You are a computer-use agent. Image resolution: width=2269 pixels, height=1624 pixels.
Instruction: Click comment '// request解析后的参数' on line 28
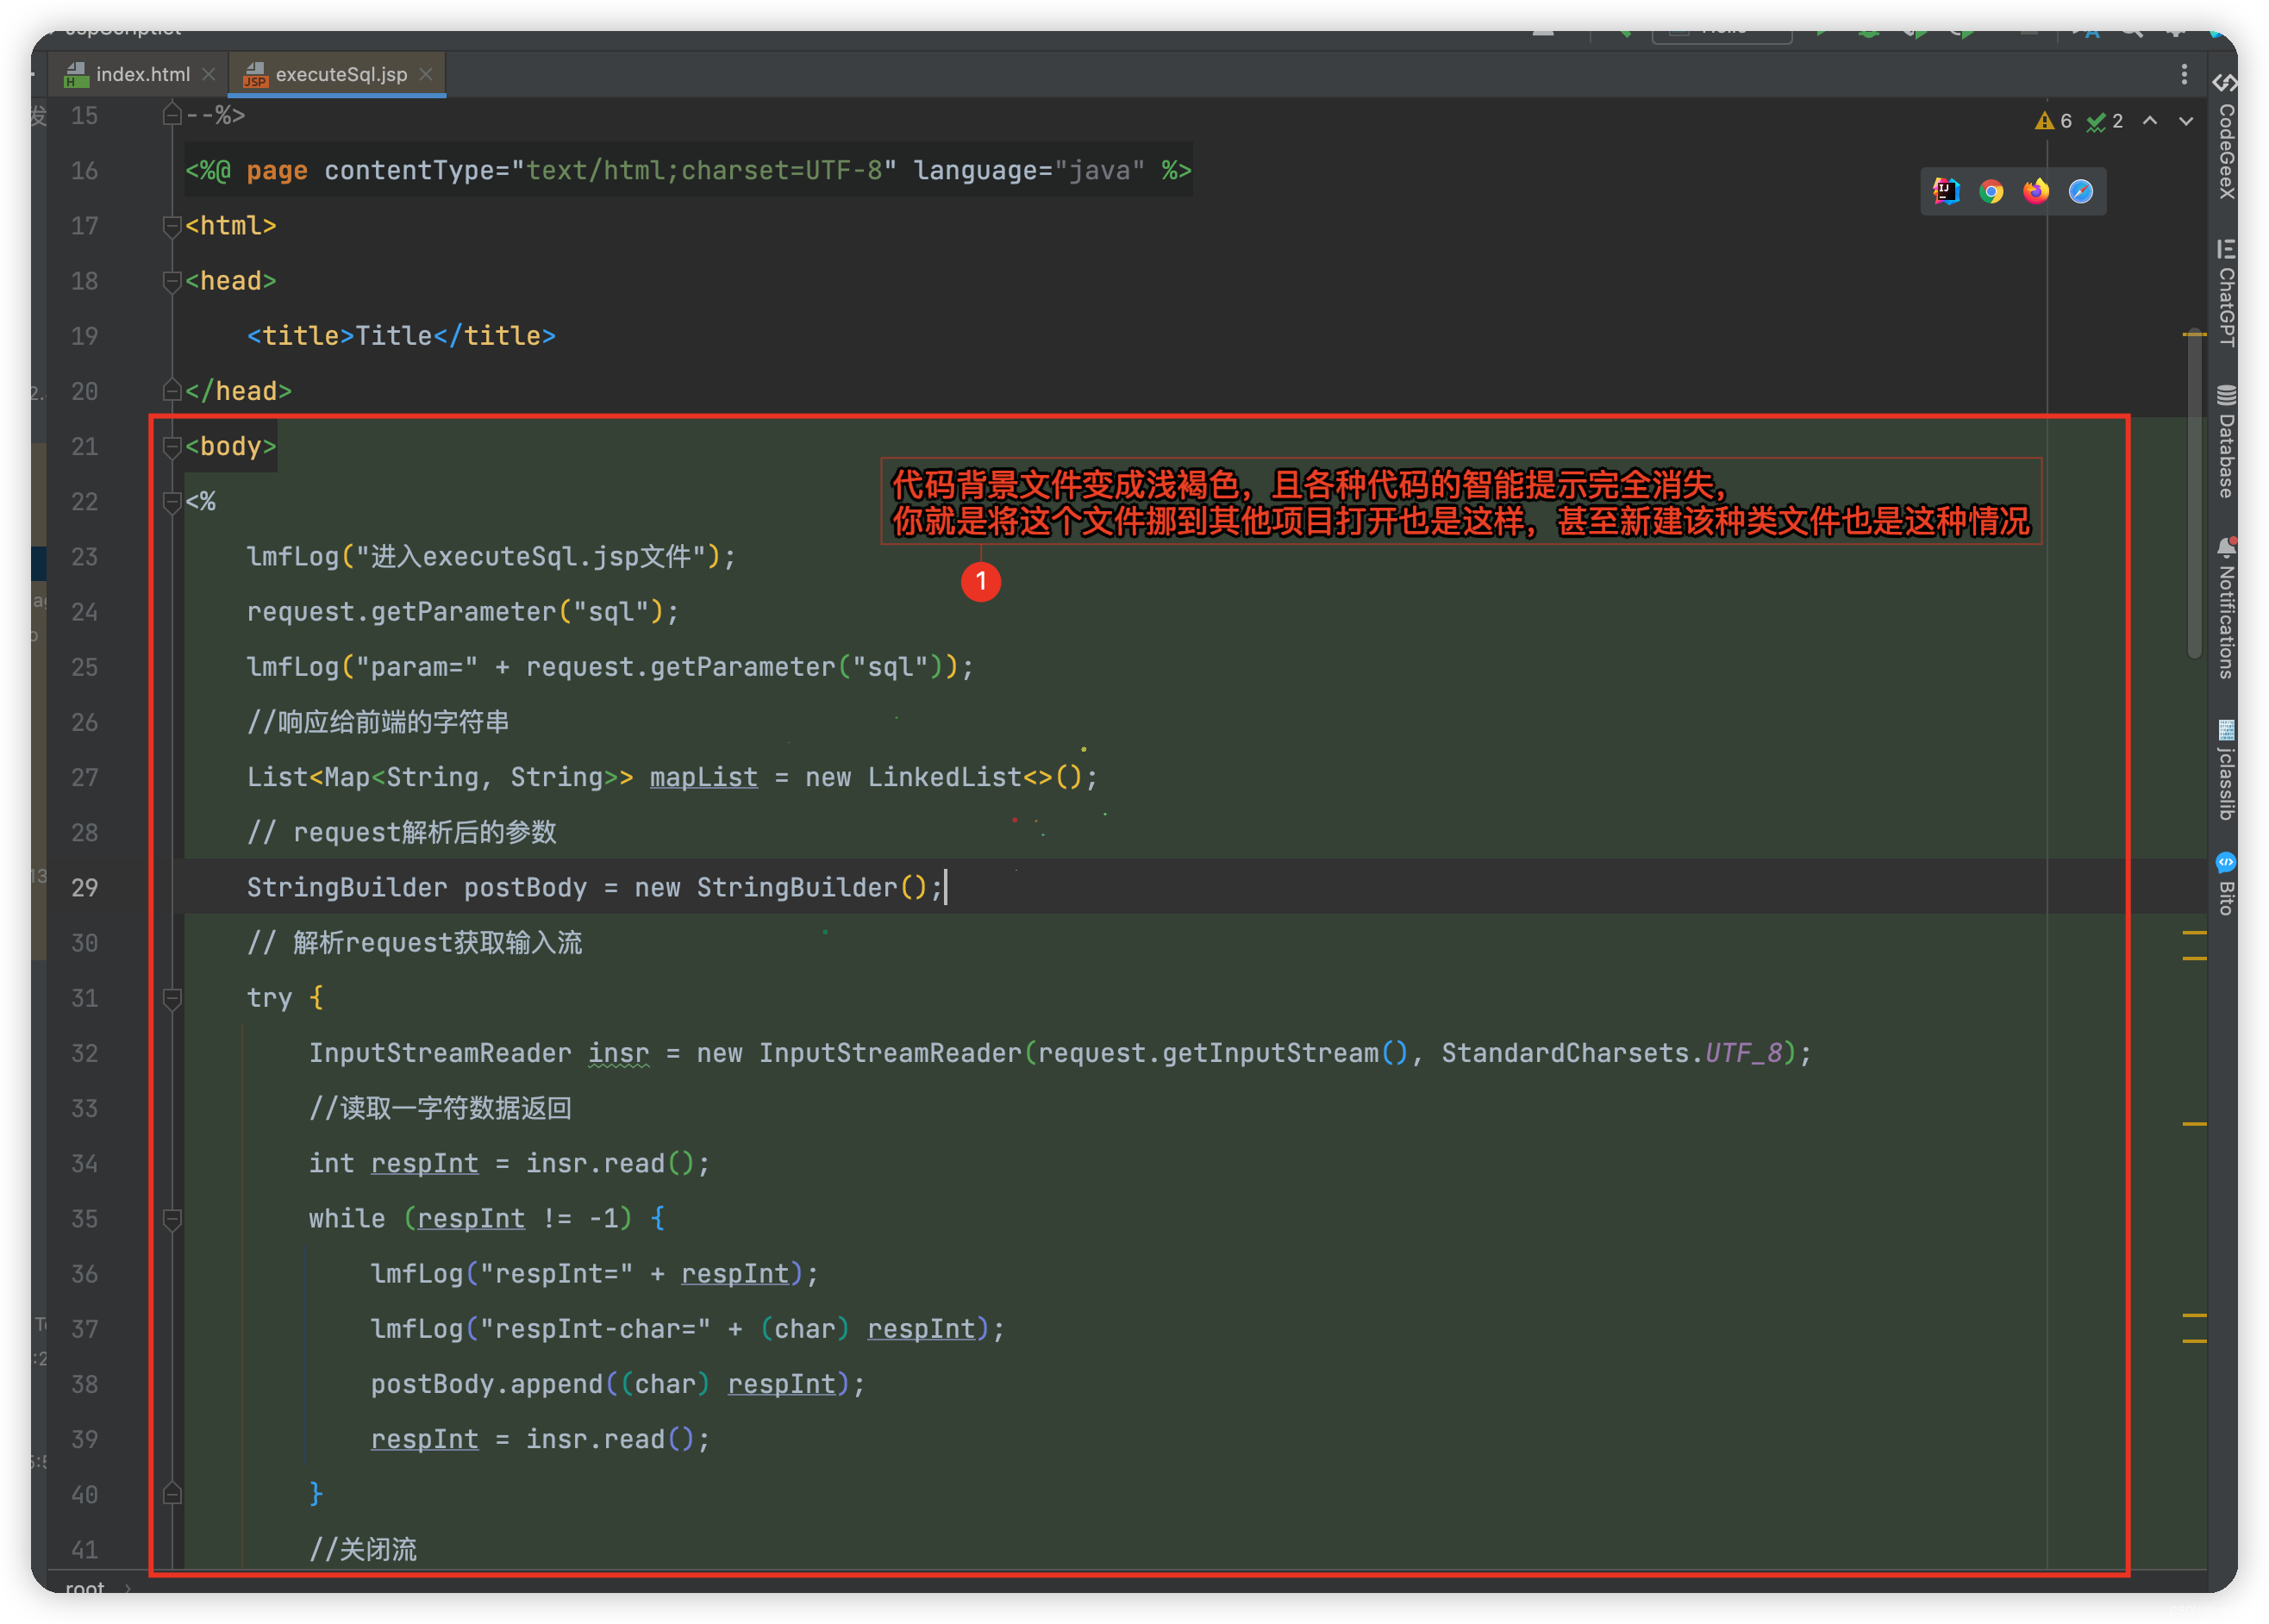tap(401, 833)
